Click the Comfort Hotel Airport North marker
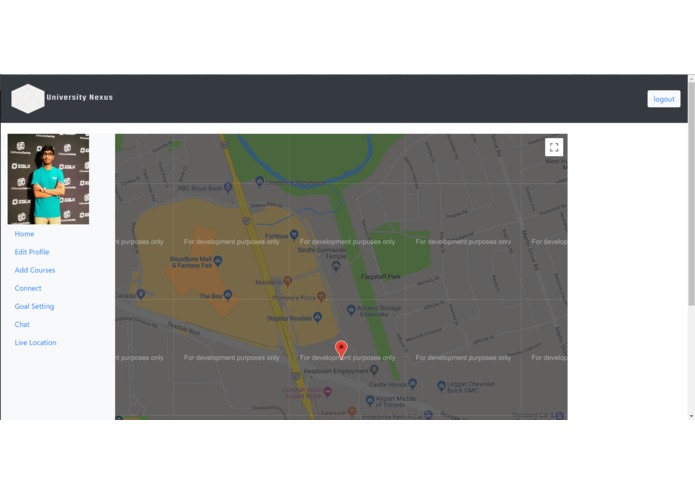 [328, 391]
